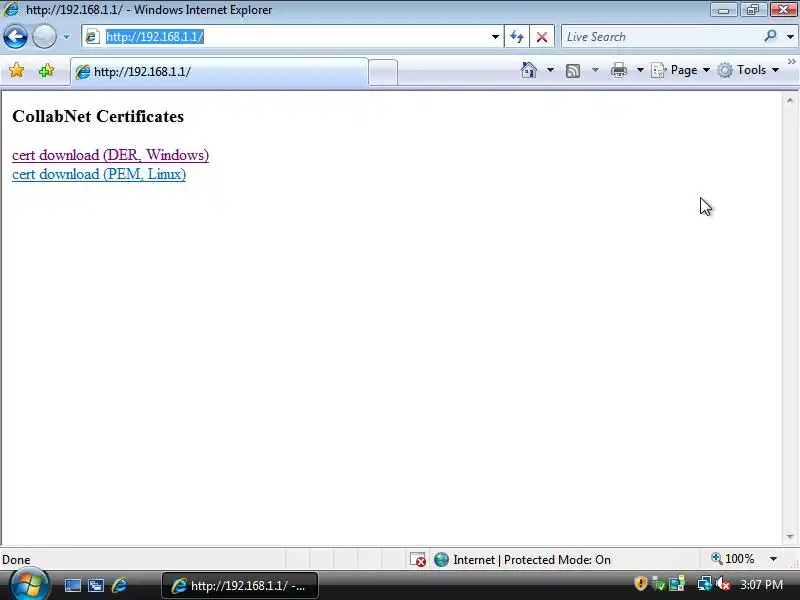The height and width of the screenshot is (600, 800).
Task: Click the Home toolbar icon
Action: 529,70
